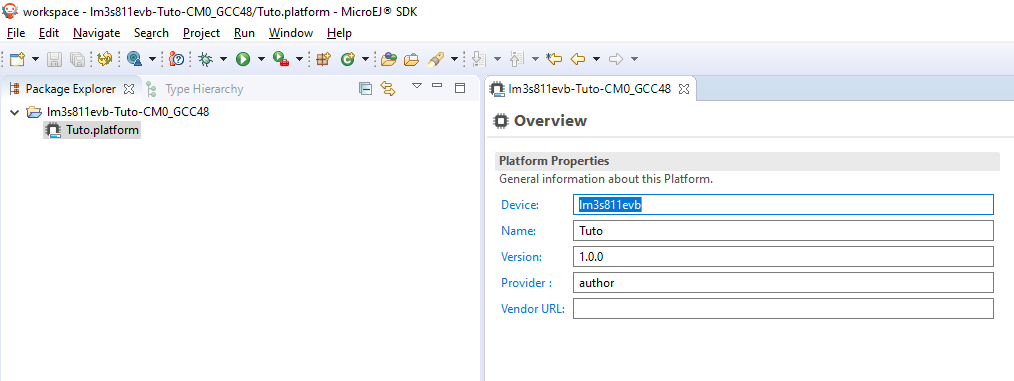This screenshot has width=1014, height=381.
Task: Open dropdown next to blue globe icon
Action: coord(153,59)
